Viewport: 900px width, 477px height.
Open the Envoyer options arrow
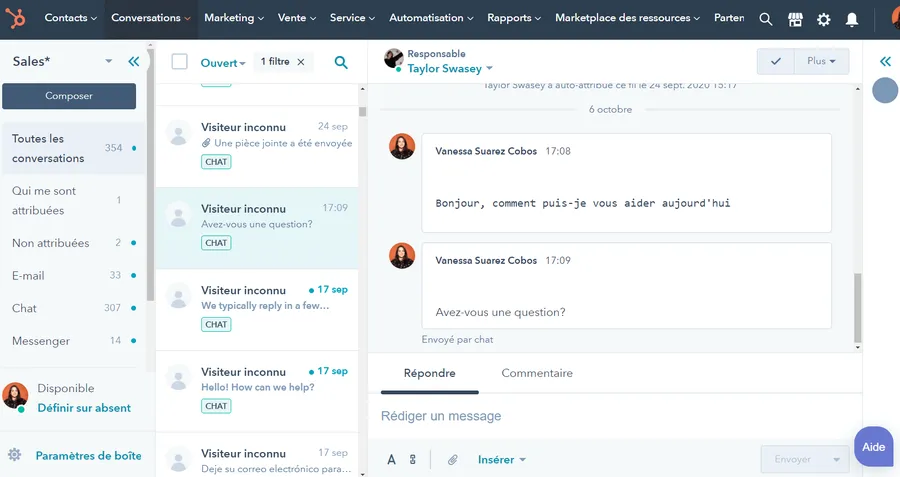[x=836, y=459]
